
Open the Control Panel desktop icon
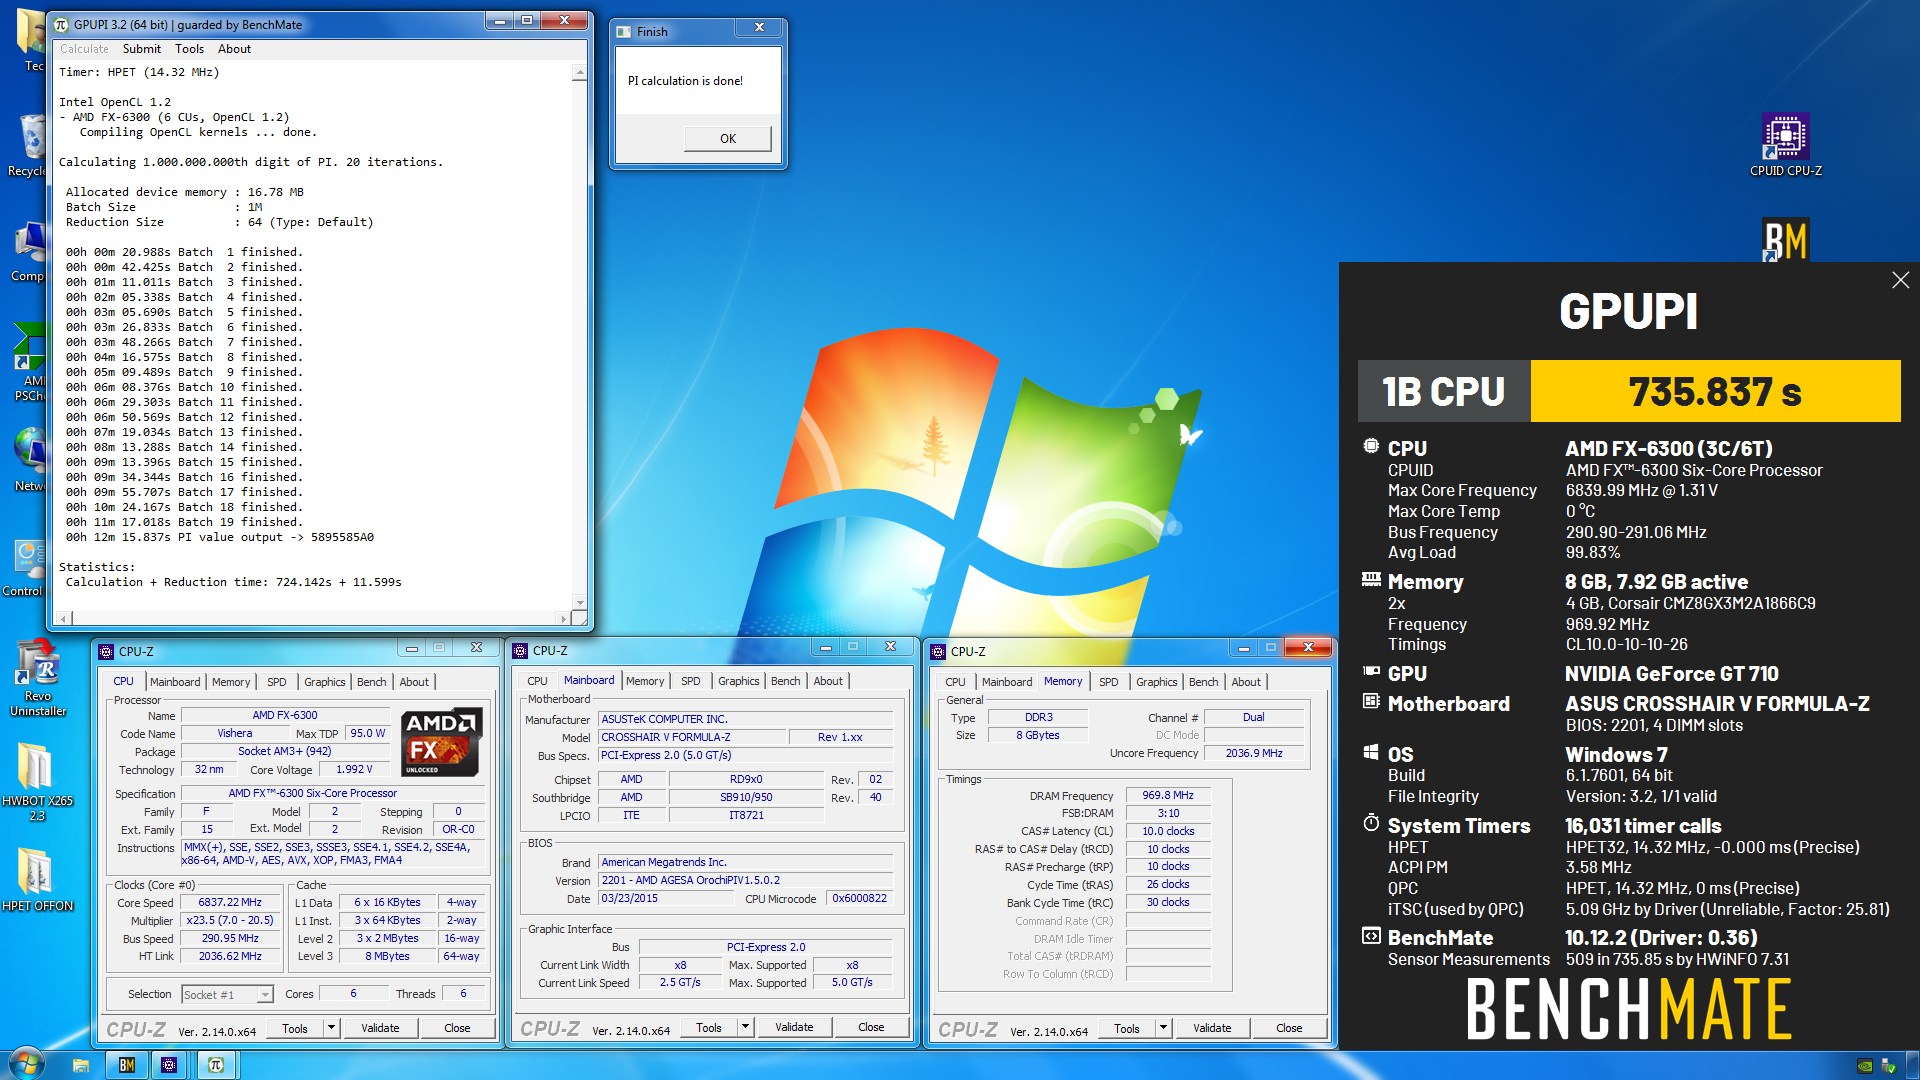24,568
